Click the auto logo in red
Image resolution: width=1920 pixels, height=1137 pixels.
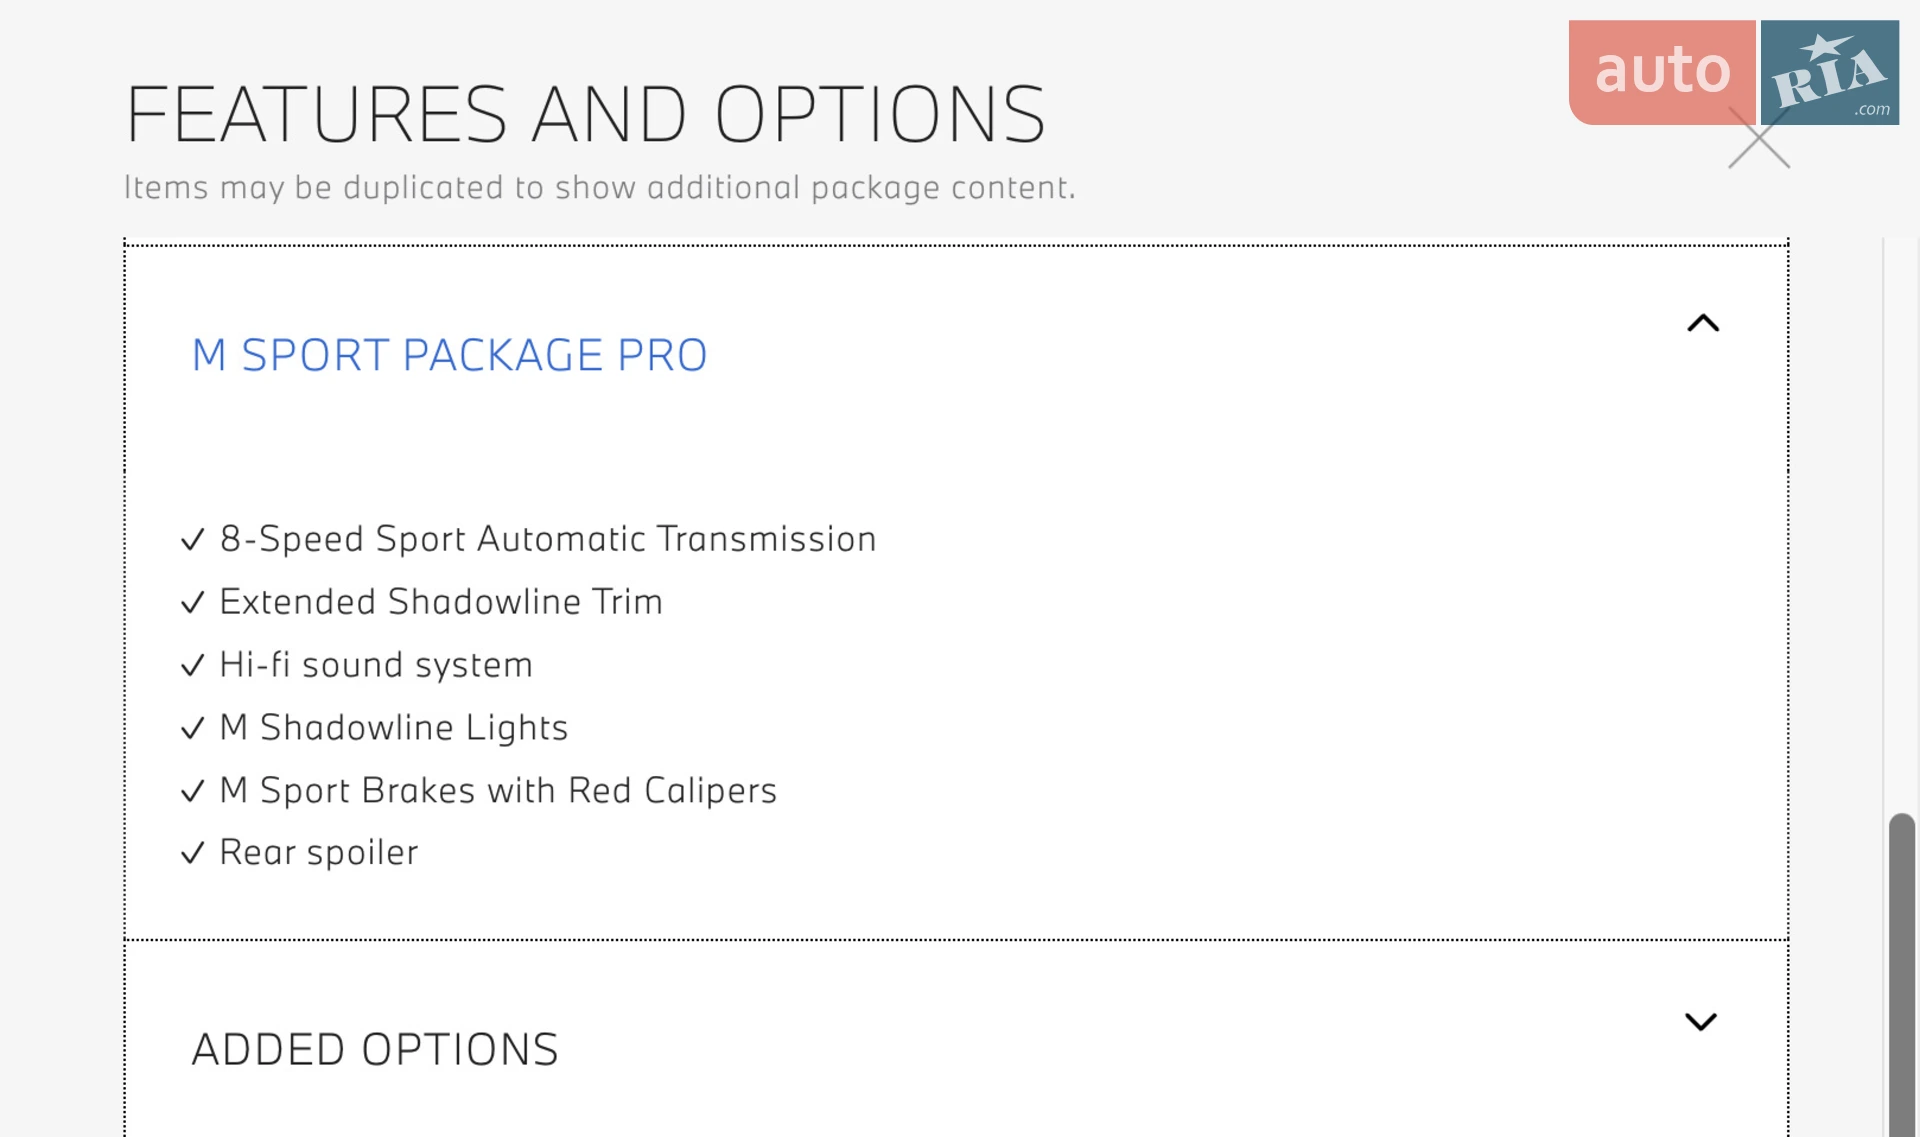click(x=1662, y=72)
